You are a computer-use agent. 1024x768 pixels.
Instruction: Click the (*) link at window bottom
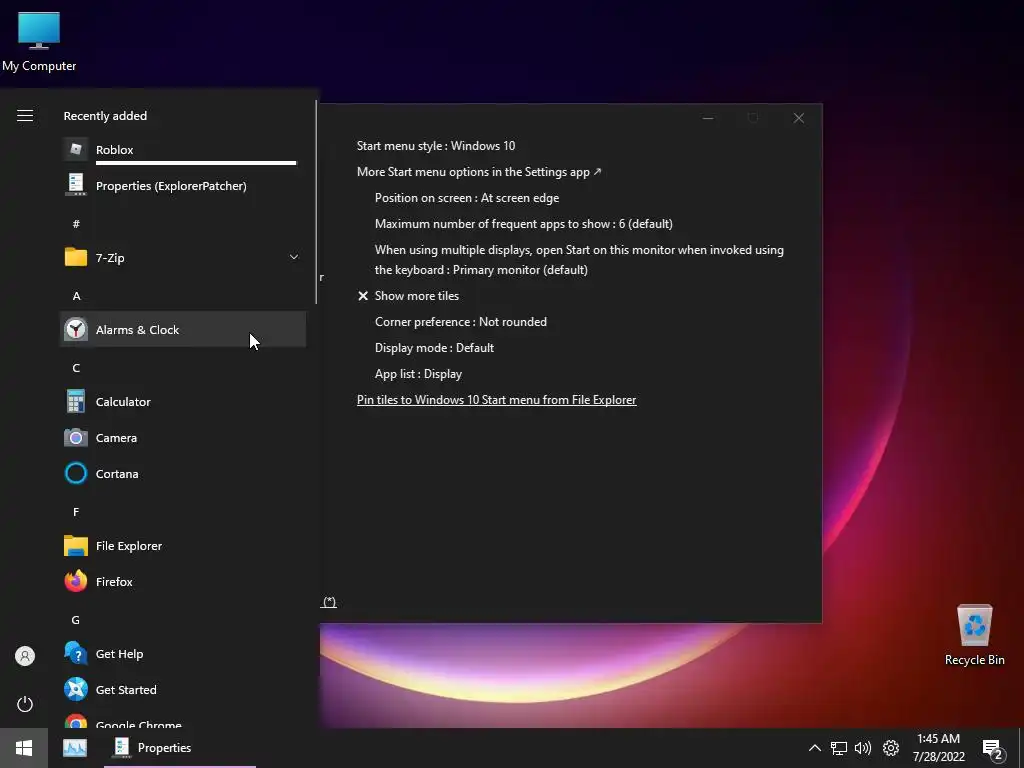click(329, 602)
